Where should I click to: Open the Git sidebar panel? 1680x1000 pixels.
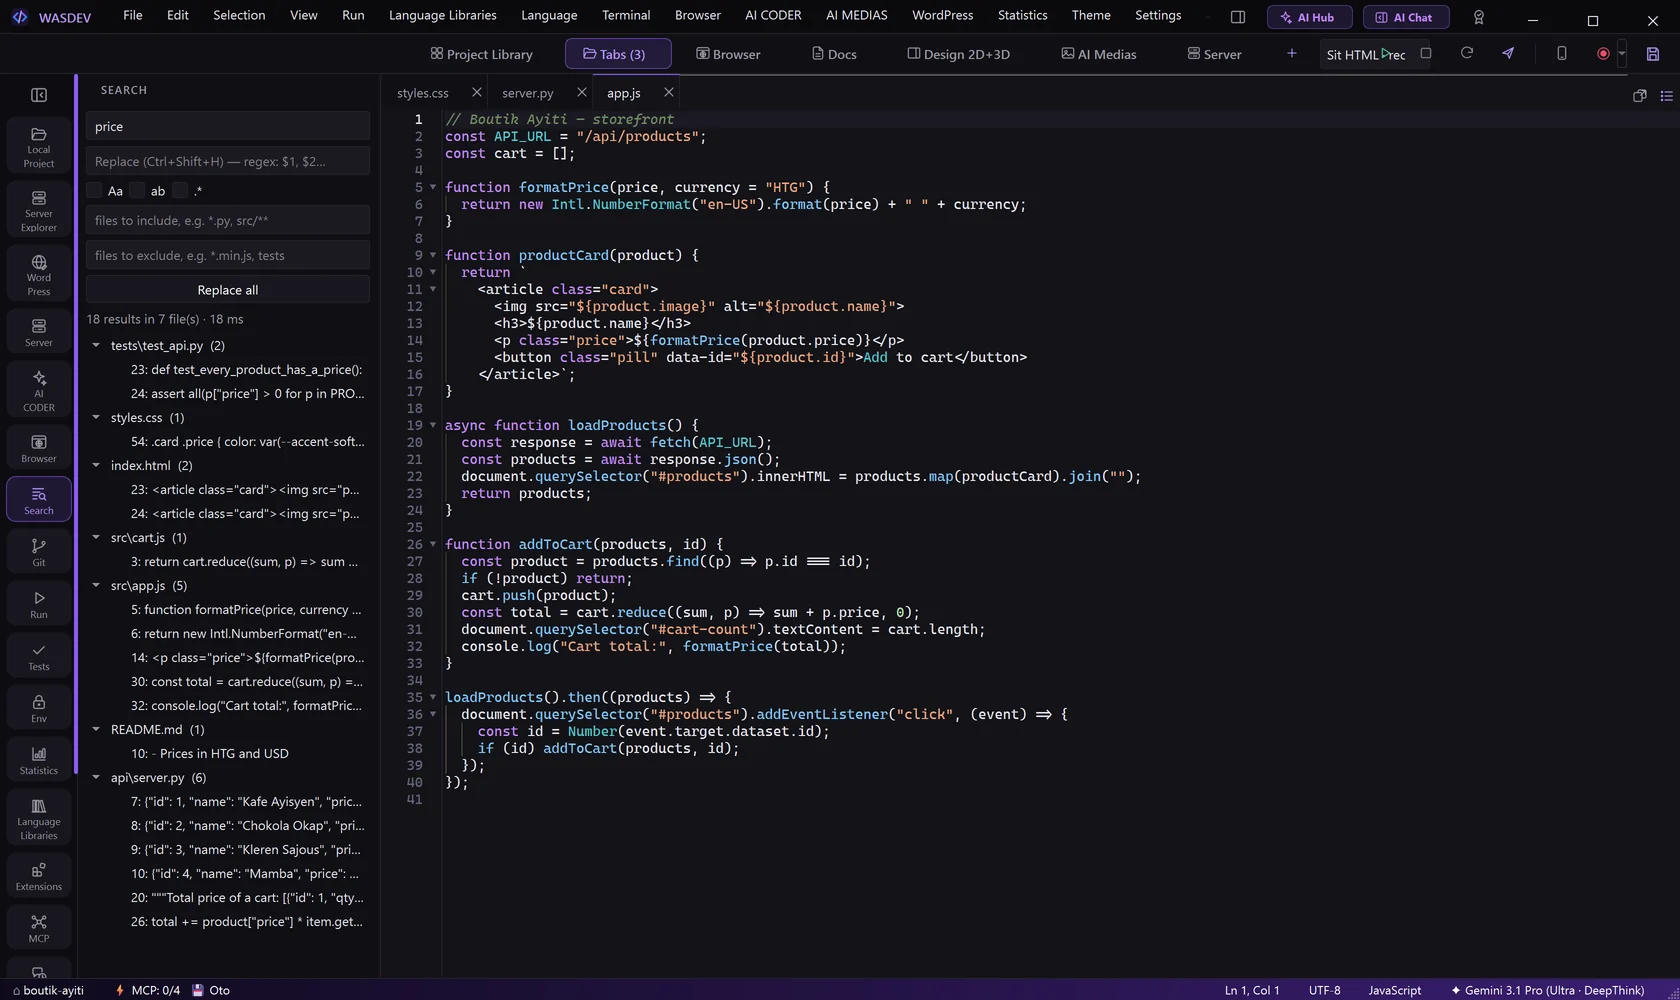click(x=39, y=551)
